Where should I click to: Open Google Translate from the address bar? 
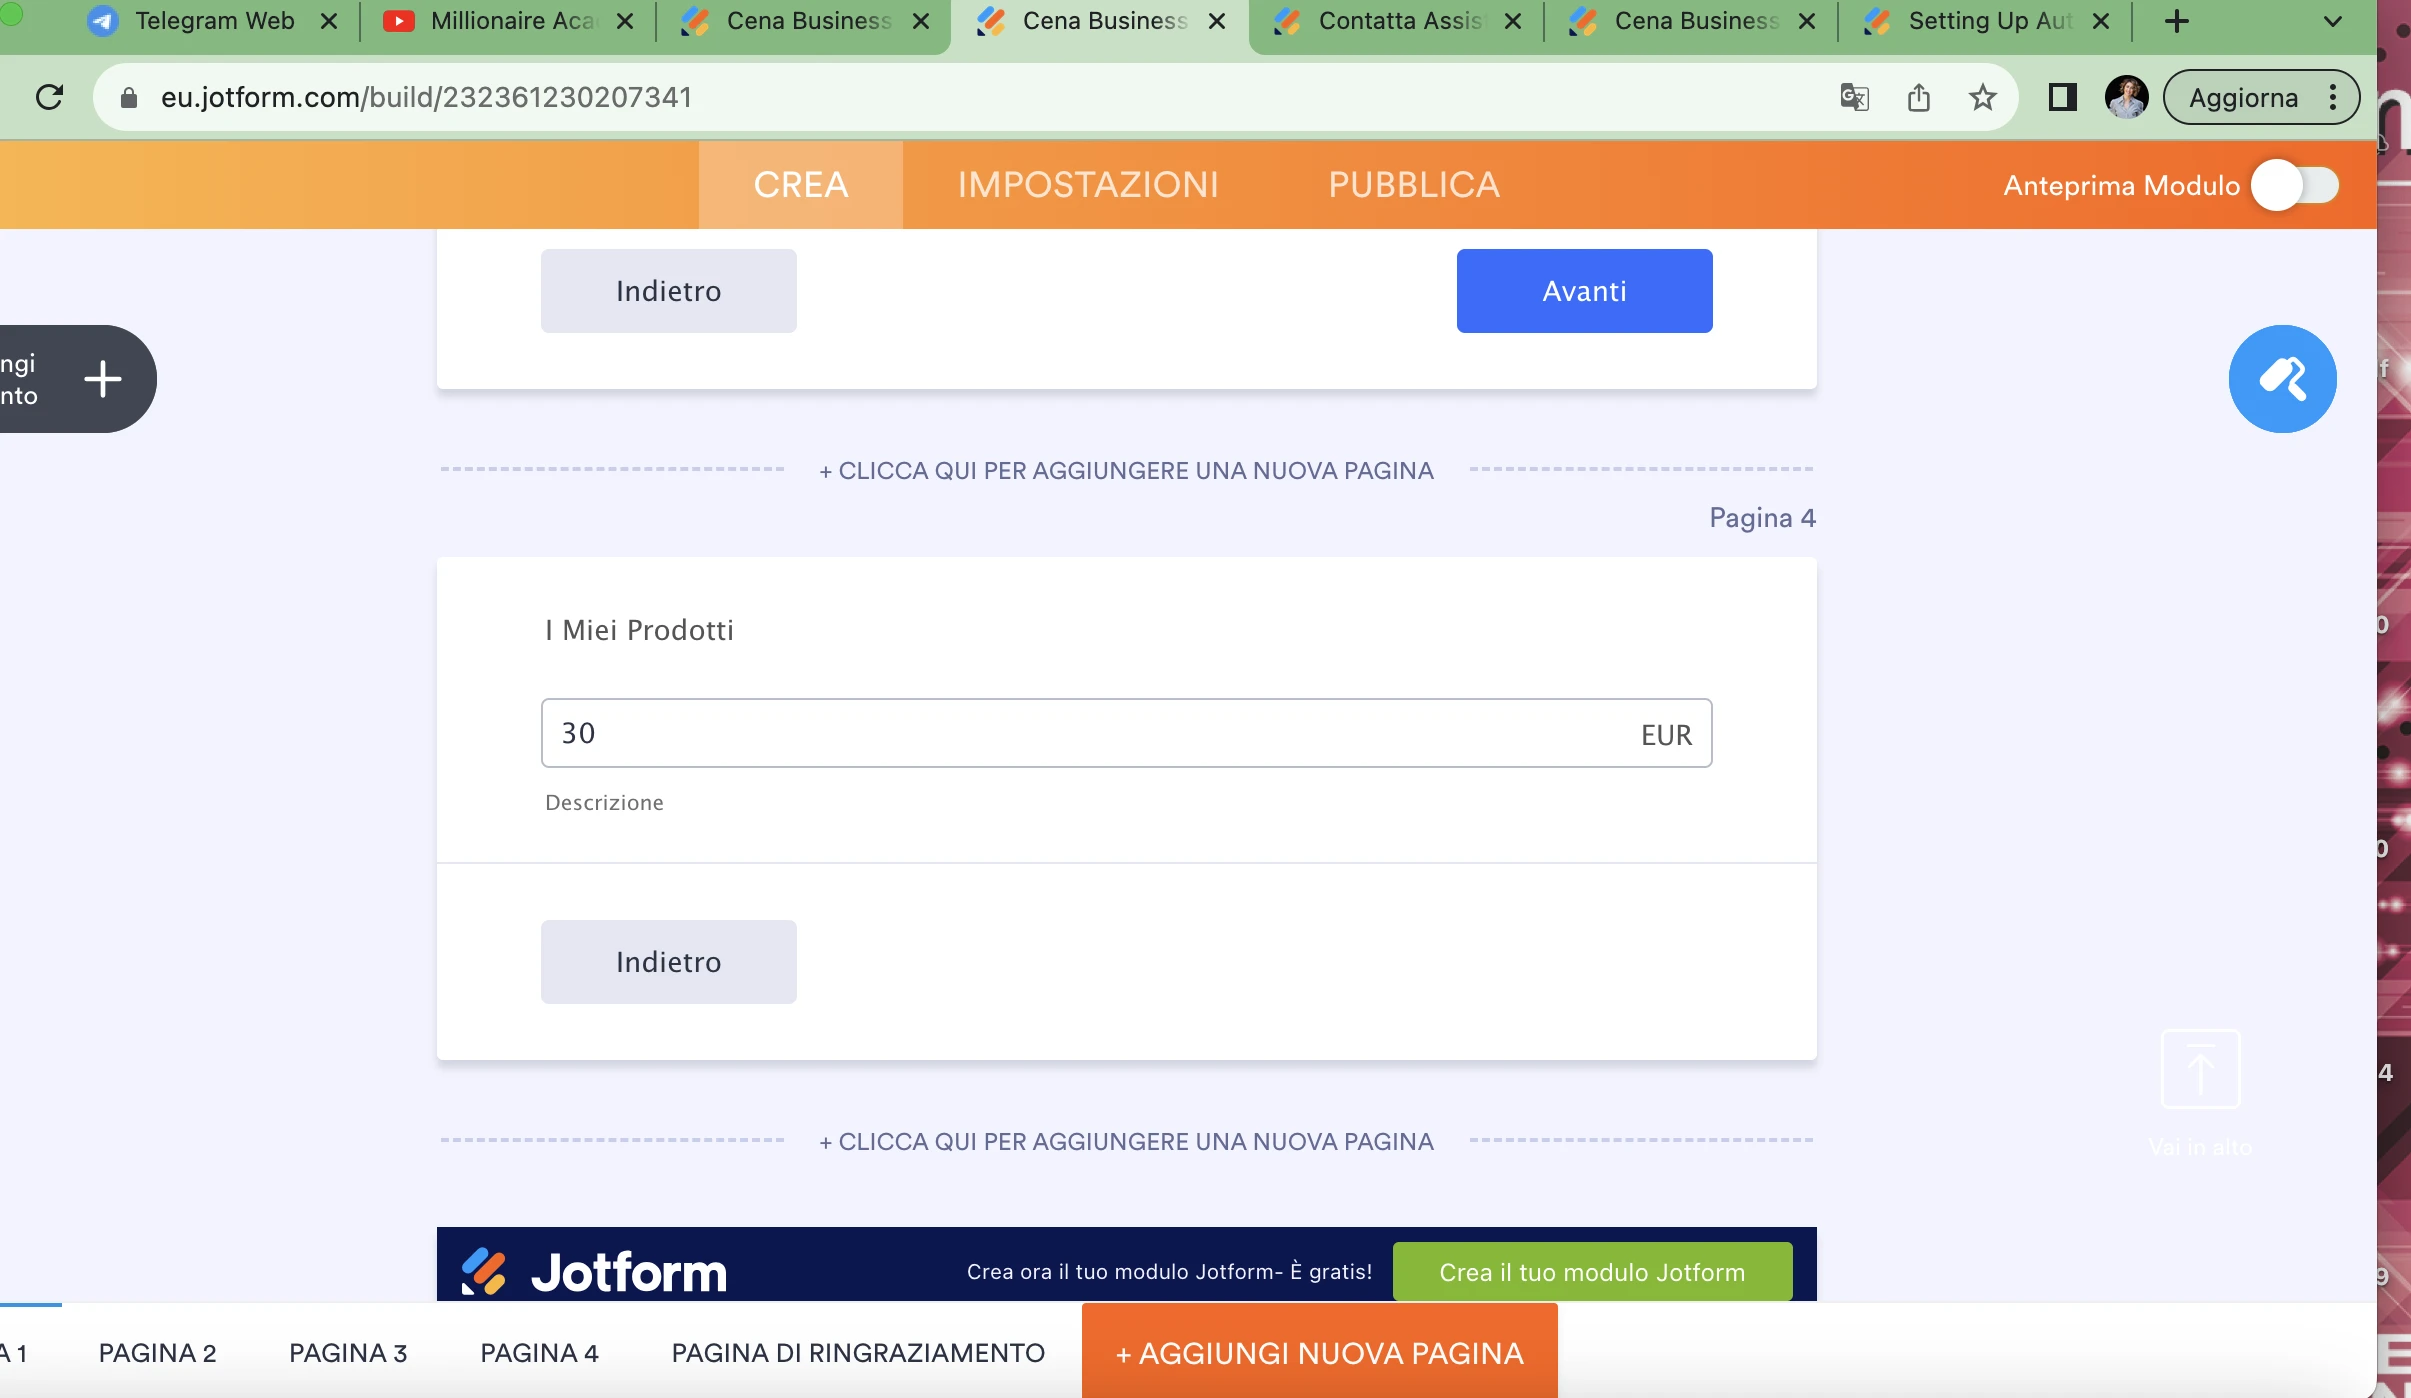coord(1854,96)
